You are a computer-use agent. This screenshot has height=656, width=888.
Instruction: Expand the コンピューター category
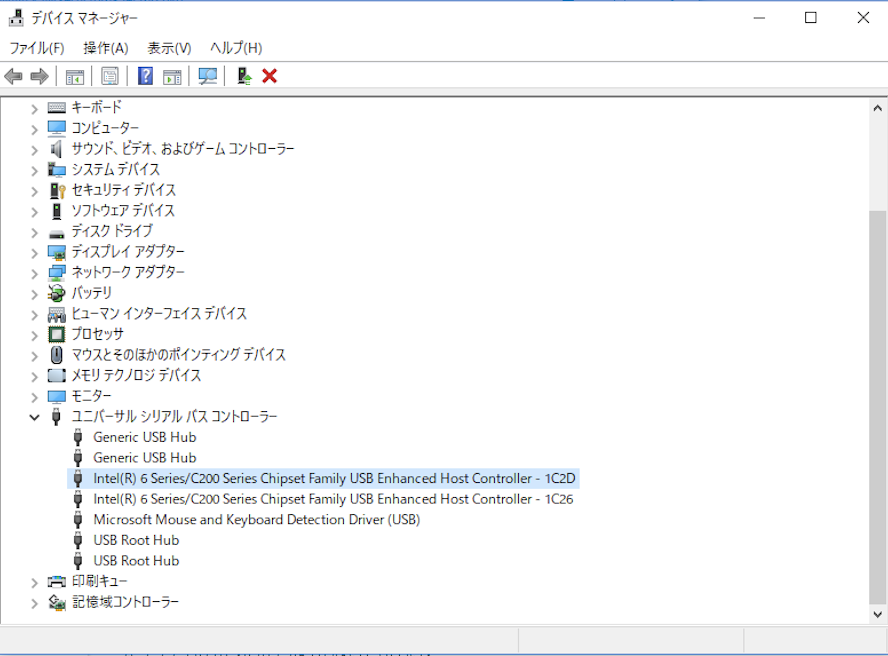pos(35,129)
